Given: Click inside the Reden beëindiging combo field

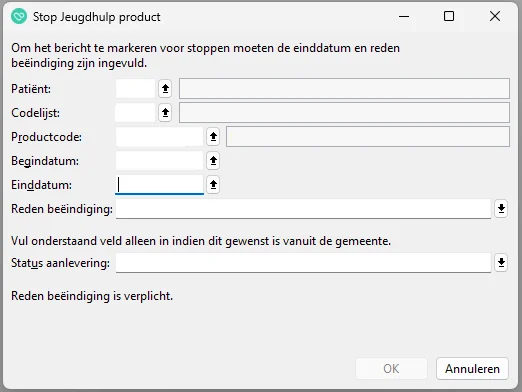Looking at the screenshot, I should [x=303, y=209].
